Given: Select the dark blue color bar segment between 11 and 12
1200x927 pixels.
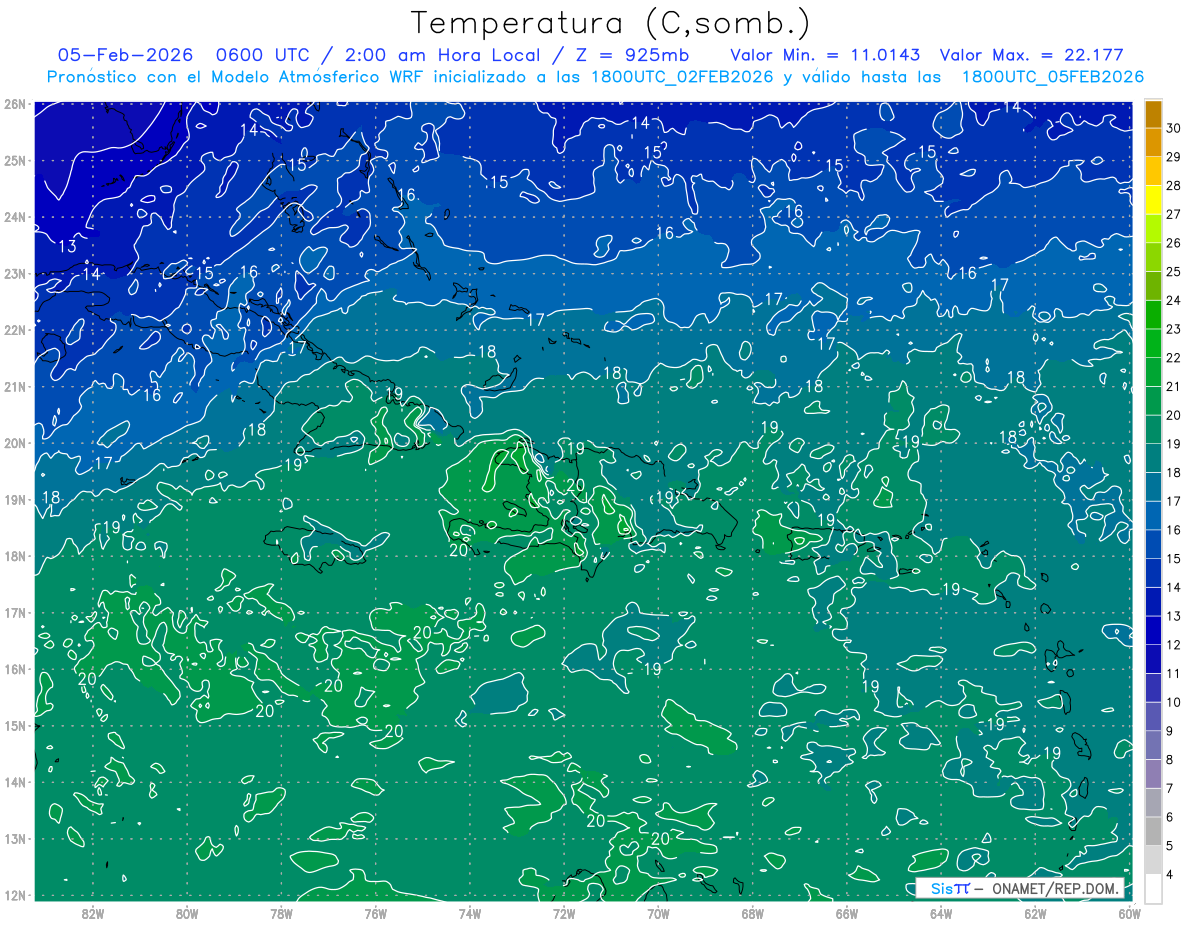Looking at the screenshot, I should [1154, 659].
